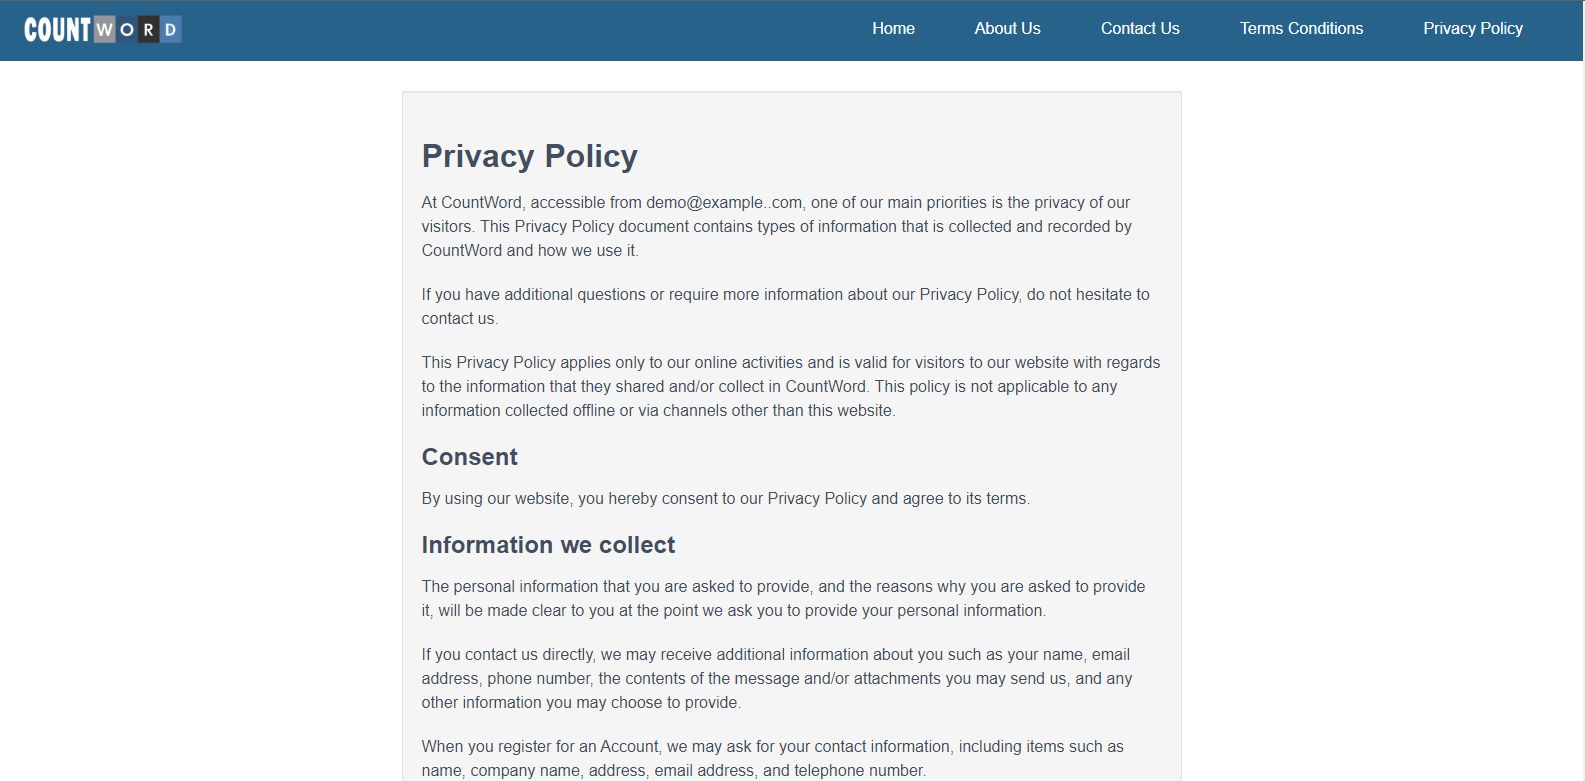This screenshot has width=1585, height=781.
Task: Click the sentence "By using our website"
Action: pos(725,498)
